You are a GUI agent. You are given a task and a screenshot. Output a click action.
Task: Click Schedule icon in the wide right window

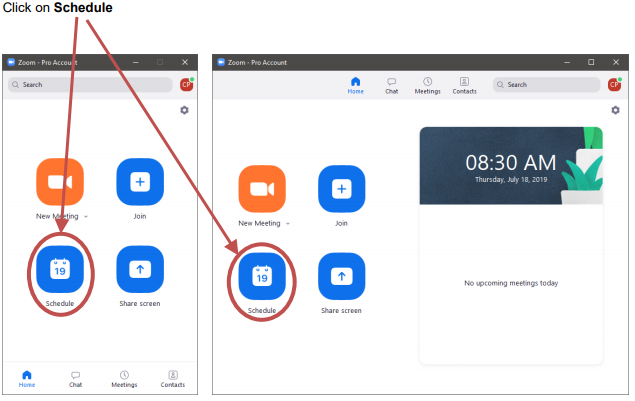[x=261, y=277]
